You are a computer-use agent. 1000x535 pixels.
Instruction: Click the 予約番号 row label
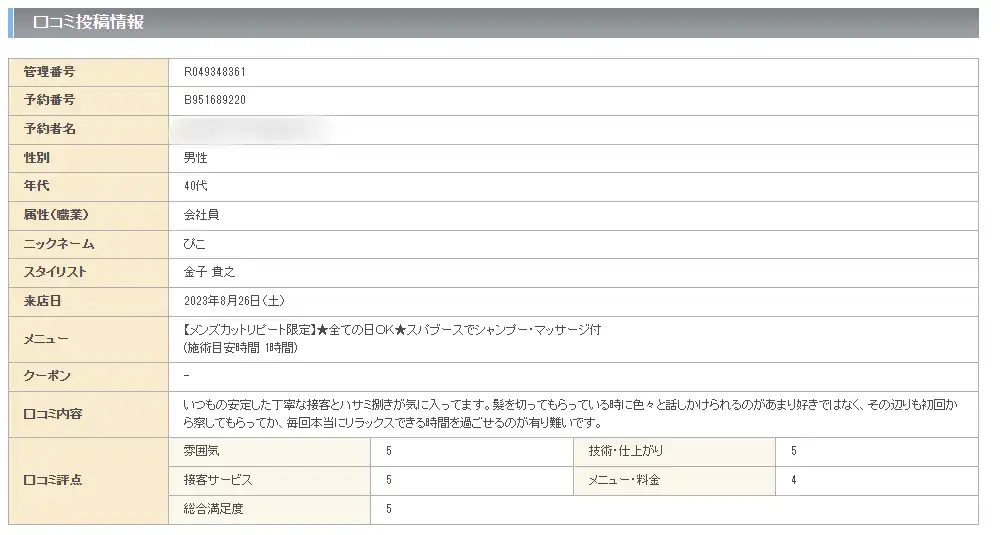pyautogui.click(x=49, y=100)
